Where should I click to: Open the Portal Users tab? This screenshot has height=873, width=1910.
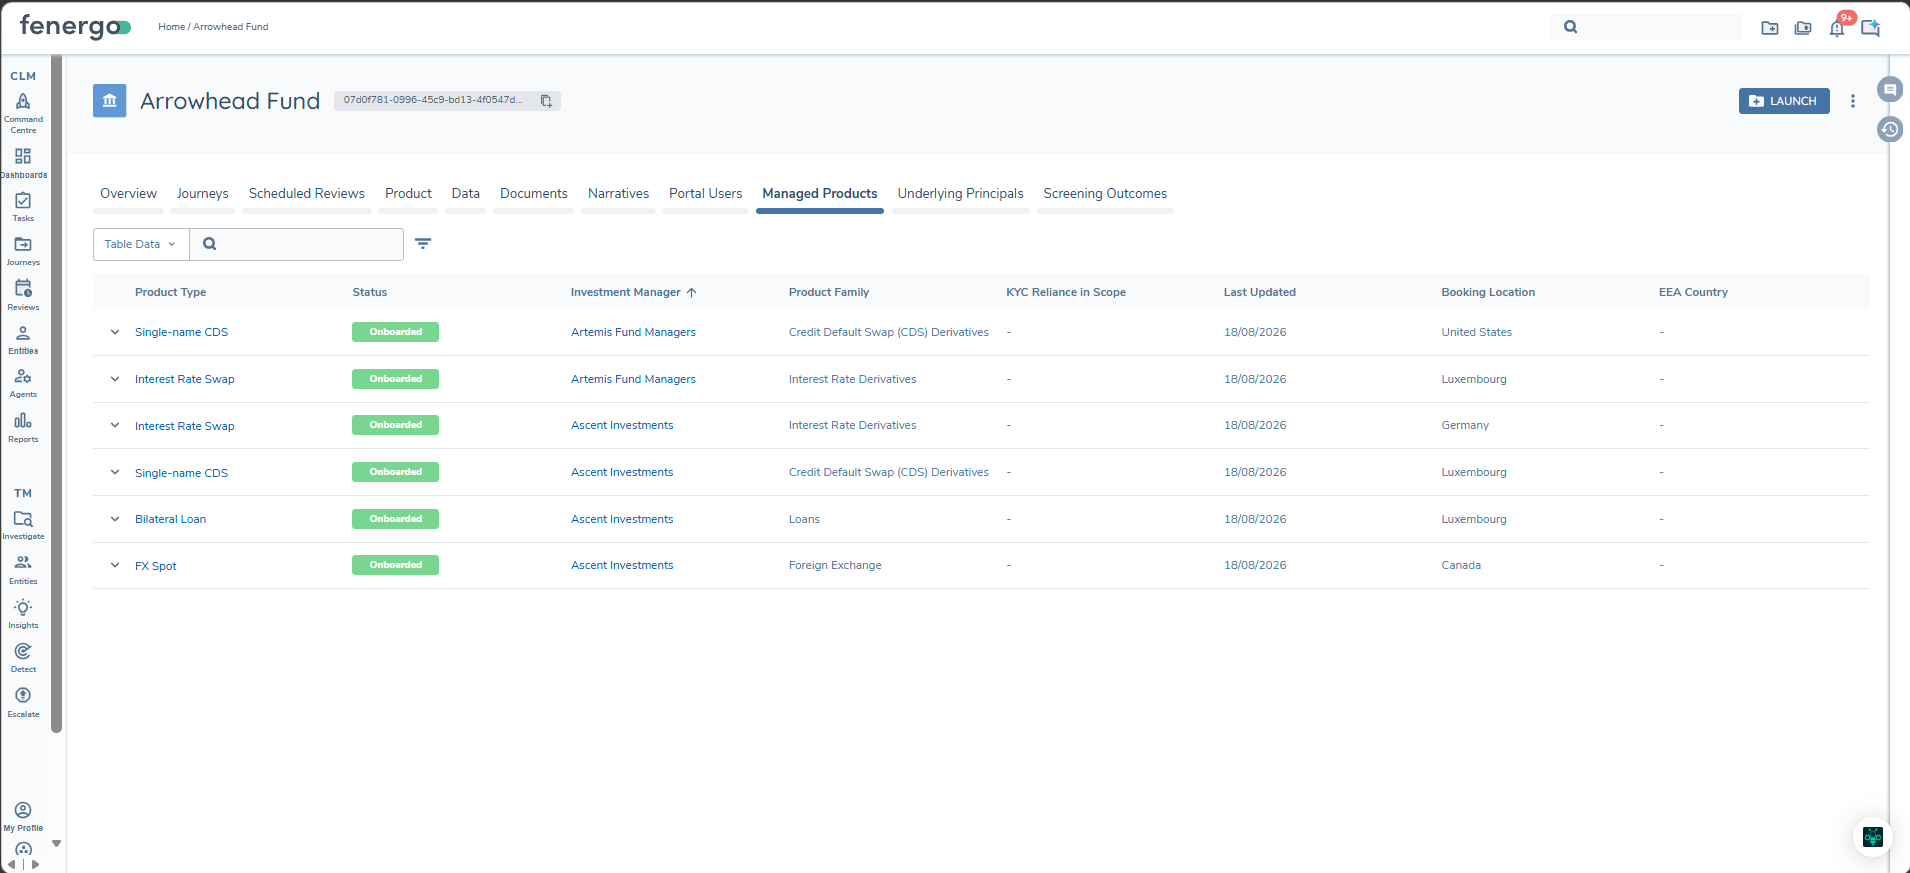[x=706, y=194]
